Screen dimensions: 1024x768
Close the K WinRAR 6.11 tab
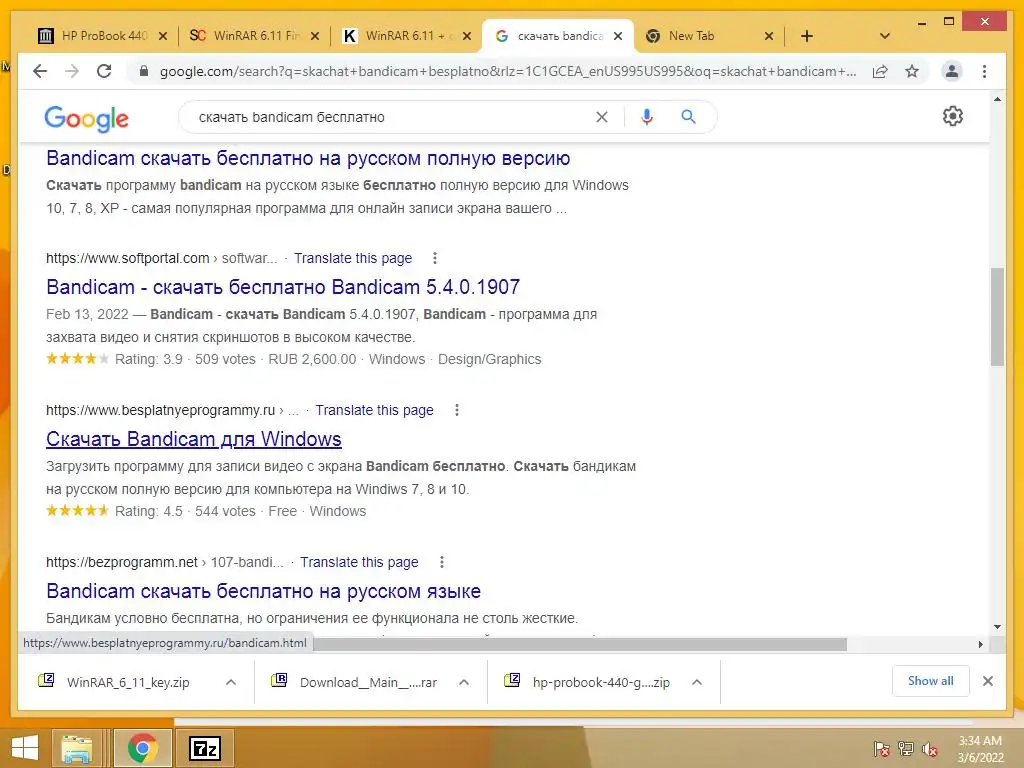pos(466,36)
